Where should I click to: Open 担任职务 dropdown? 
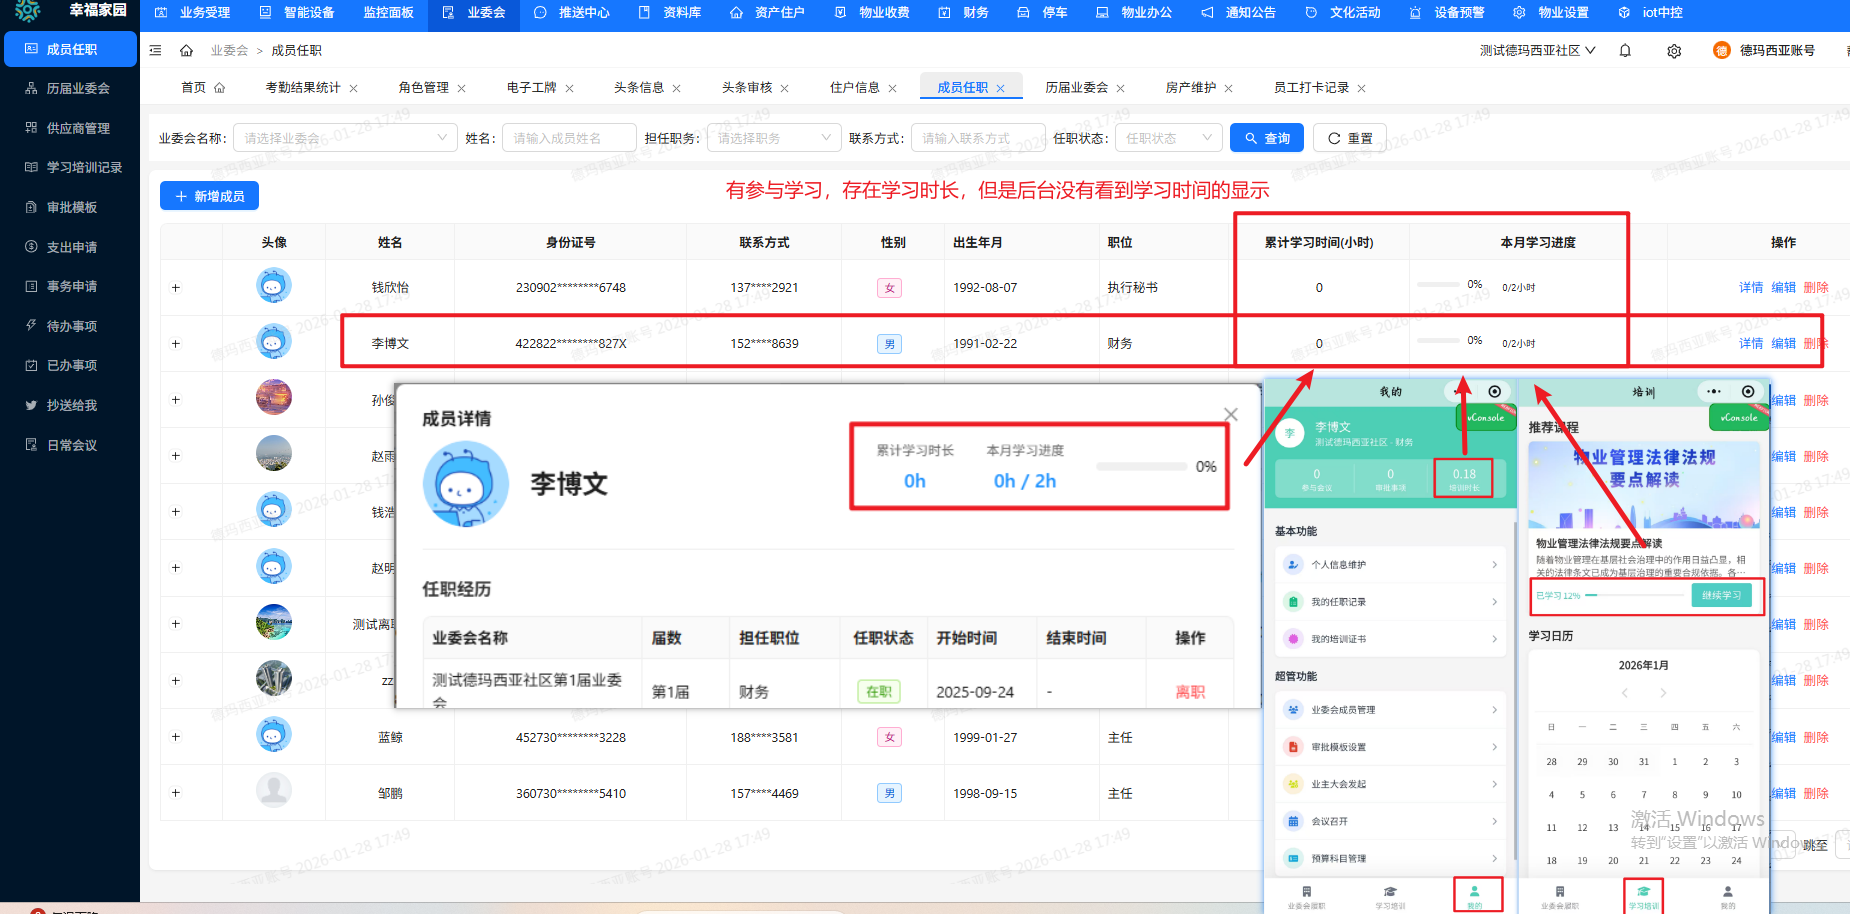click(773, 138)
